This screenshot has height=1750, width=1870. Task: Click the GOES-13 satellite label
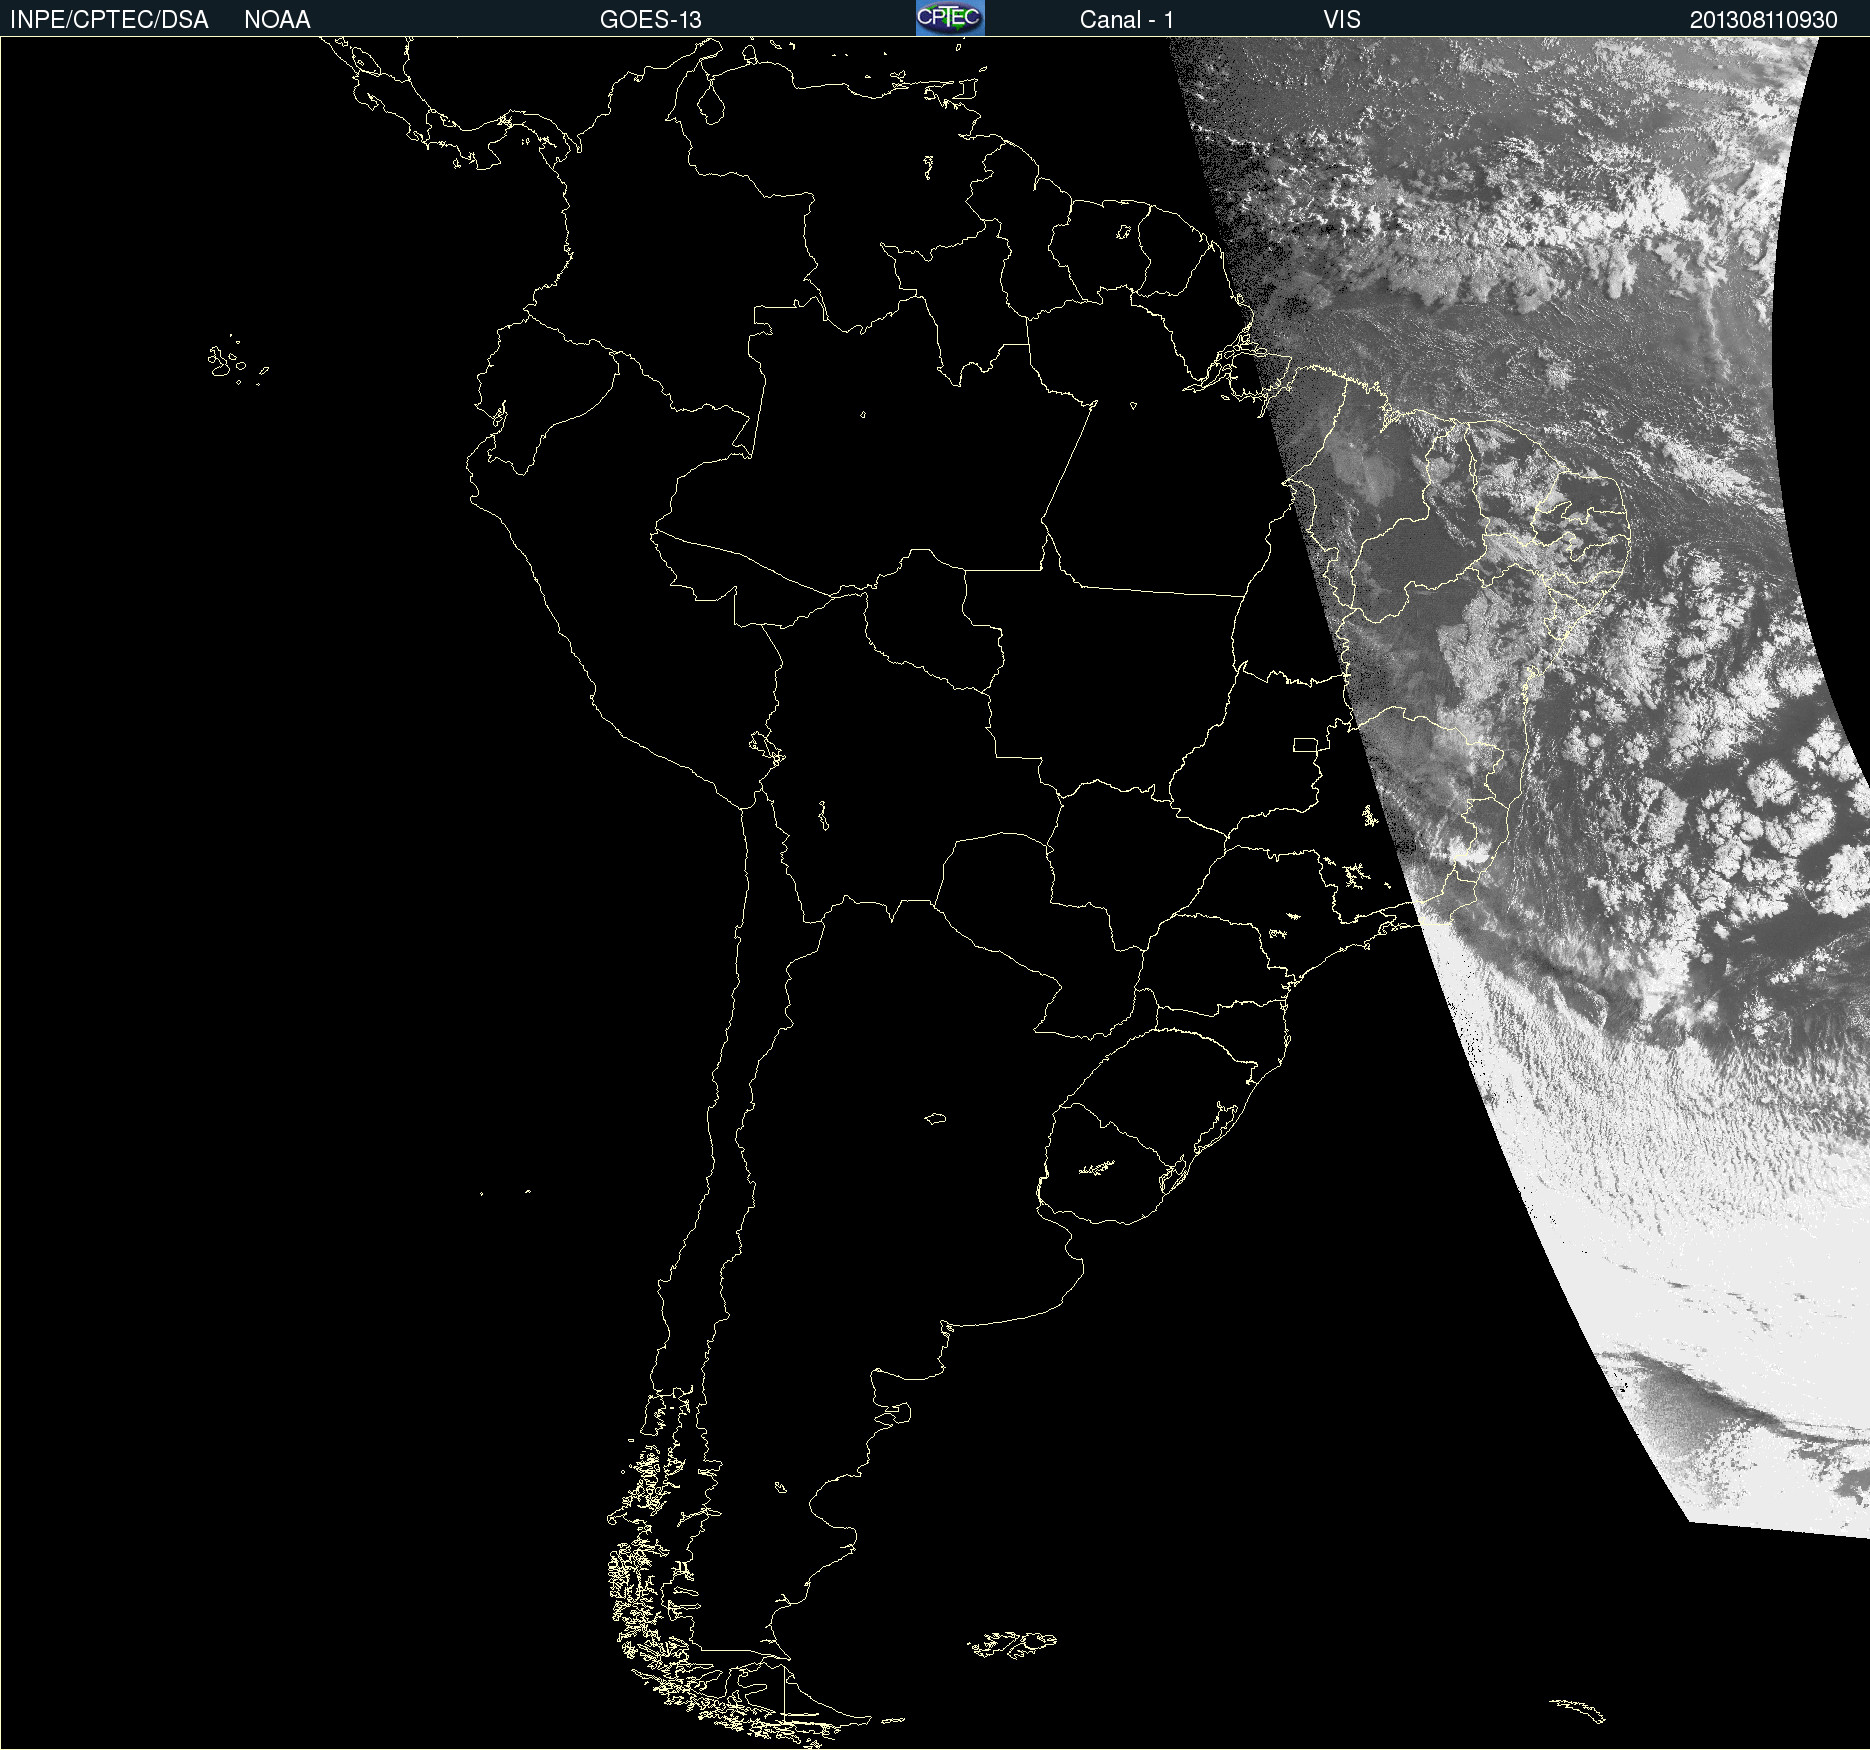651,20
